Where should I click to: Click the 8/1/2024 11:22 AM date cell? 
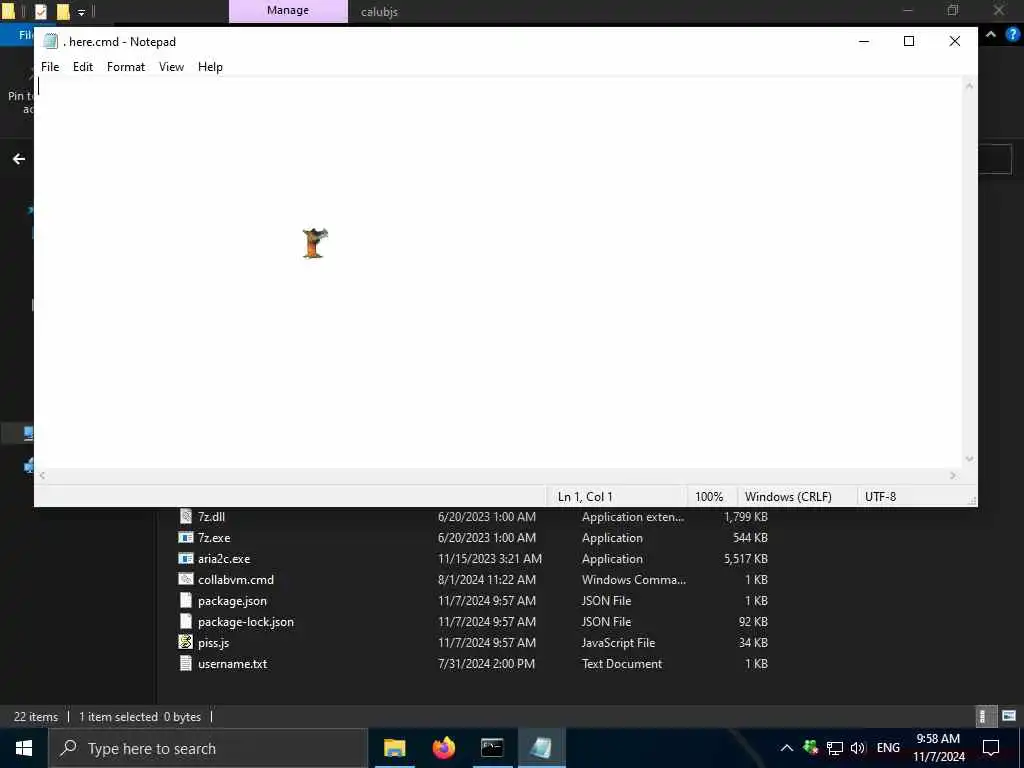click(487, 579)
